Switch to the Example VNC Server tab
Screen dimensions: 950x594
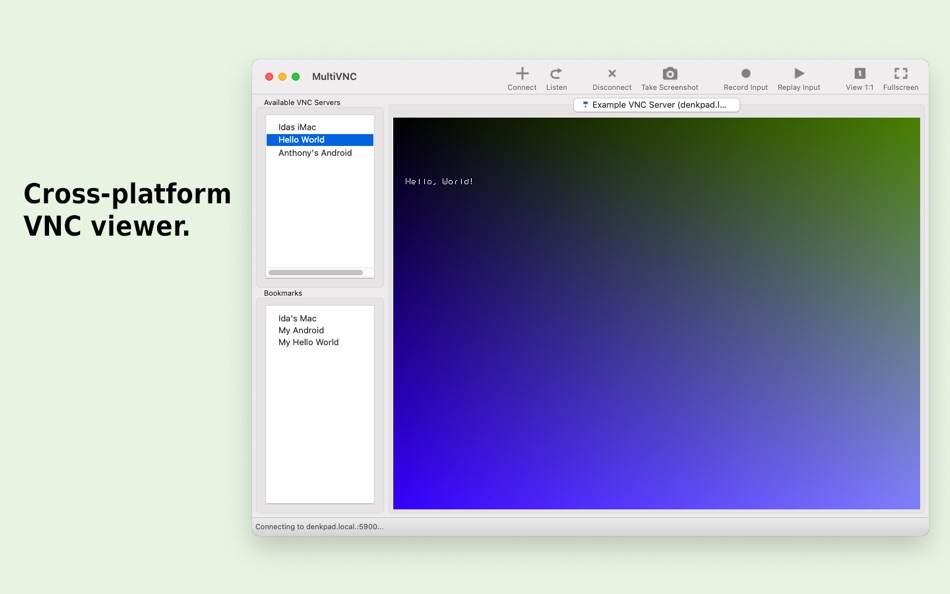[656, 105]
